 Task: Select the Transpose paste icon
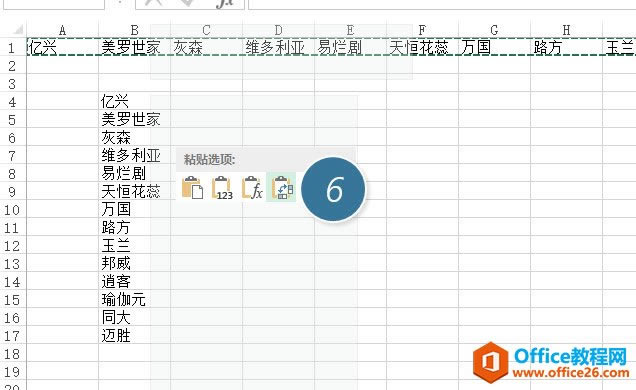point(281,187)
